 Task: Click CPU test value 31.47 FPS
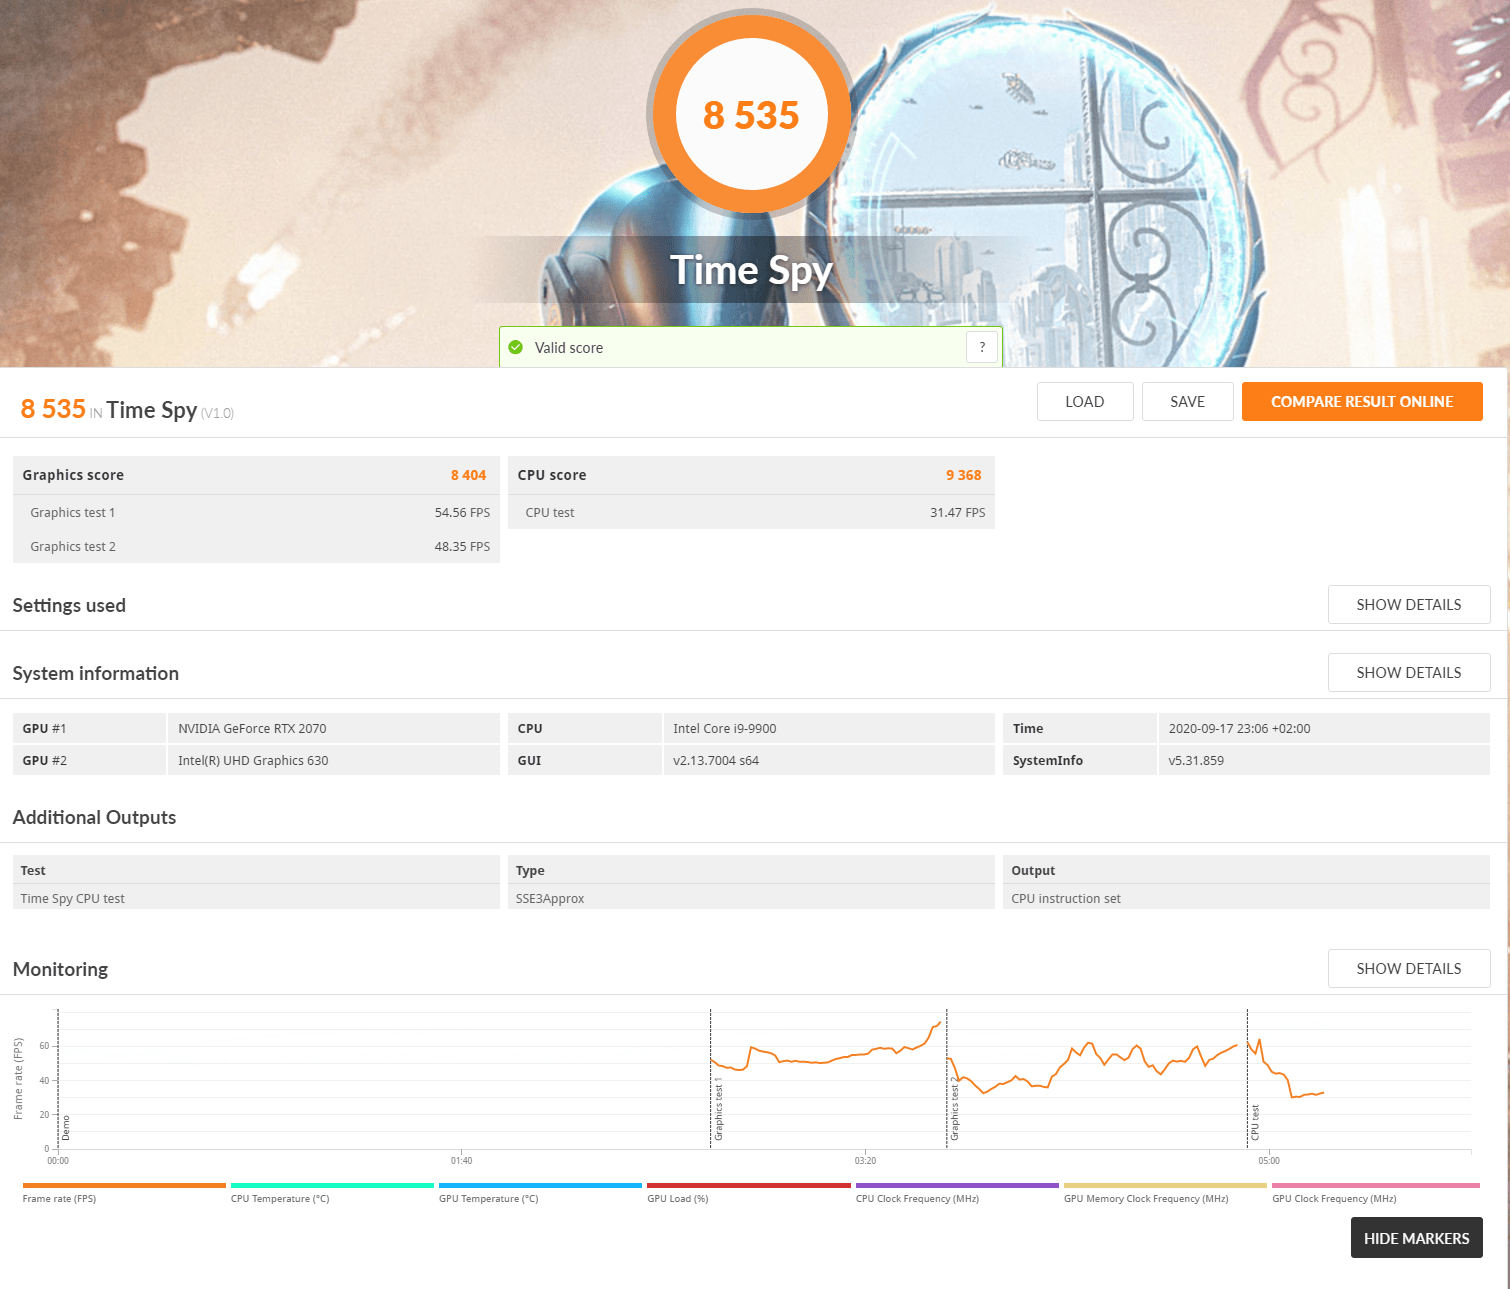[957, 513]
